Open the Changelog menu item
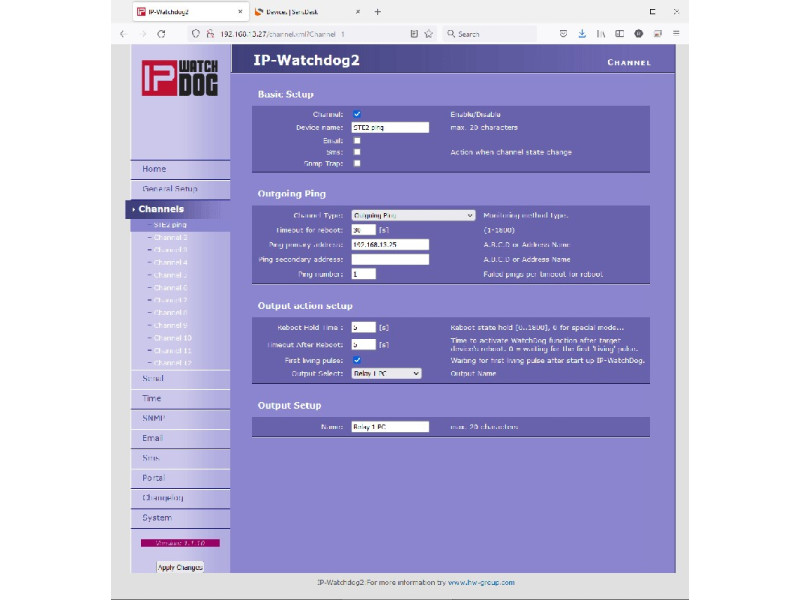The width and height of the screenshot is (800, 600). (x=181, y=498)
